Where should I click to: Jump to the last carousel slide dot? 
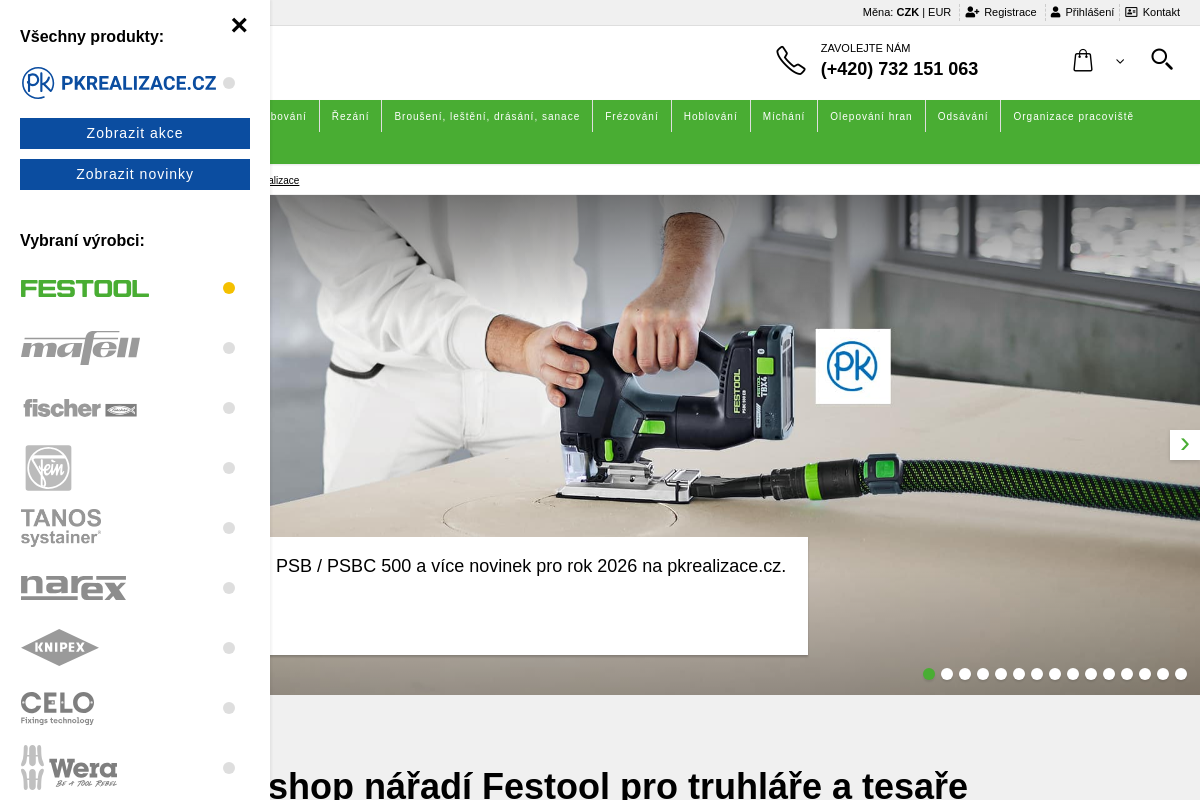(1181, 674)
